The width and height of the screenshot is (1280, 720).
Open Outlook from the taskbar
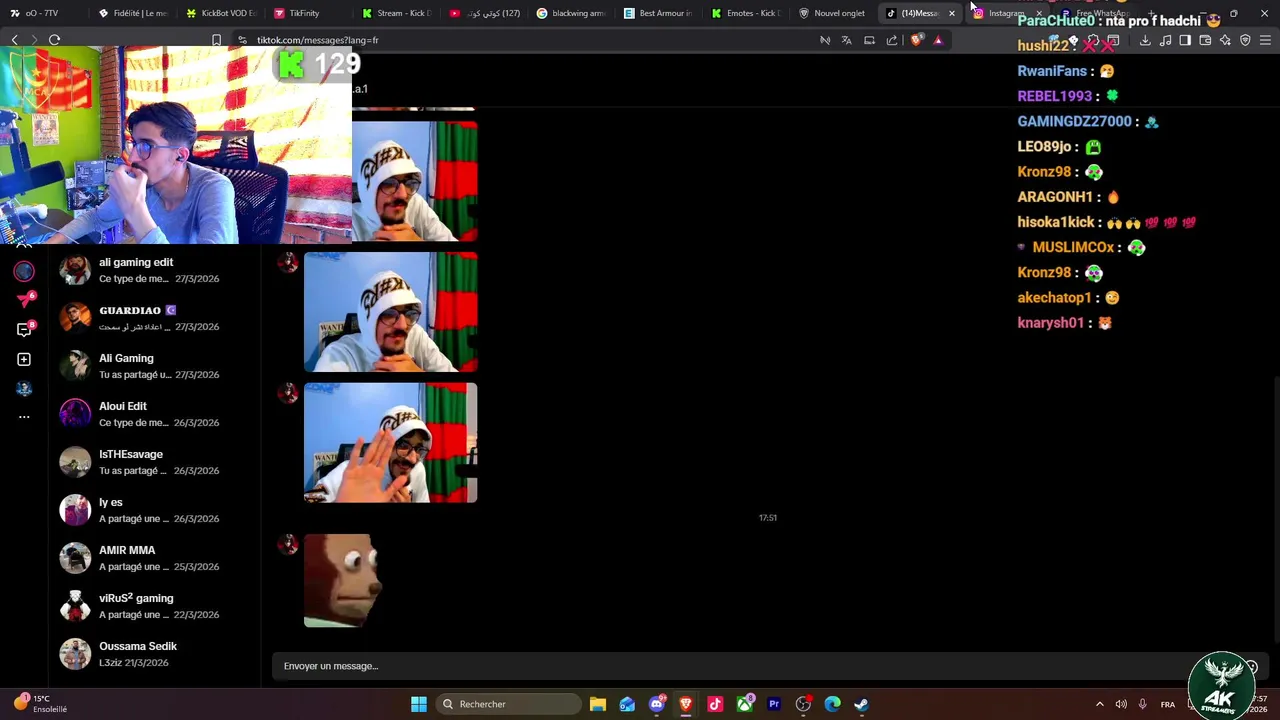click(x=627, y=704)
